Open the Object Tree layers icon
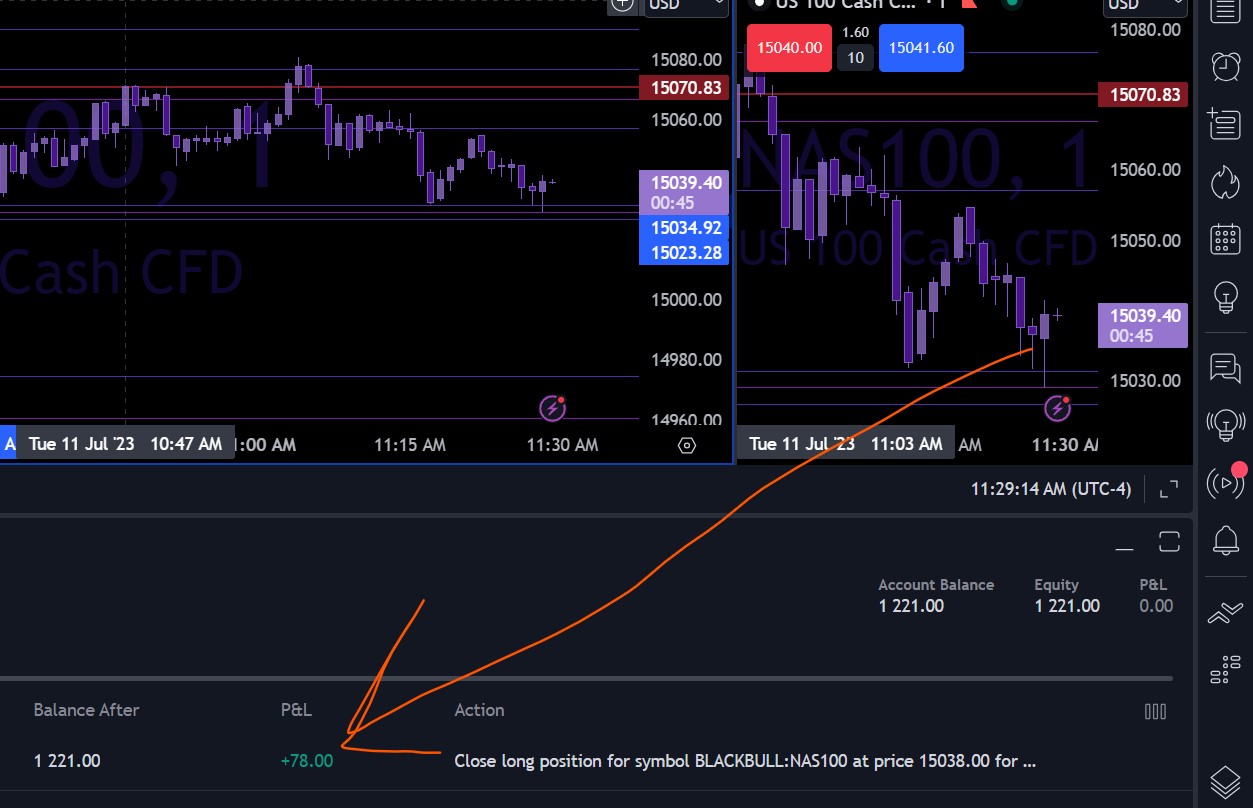 pos(1225,781)
